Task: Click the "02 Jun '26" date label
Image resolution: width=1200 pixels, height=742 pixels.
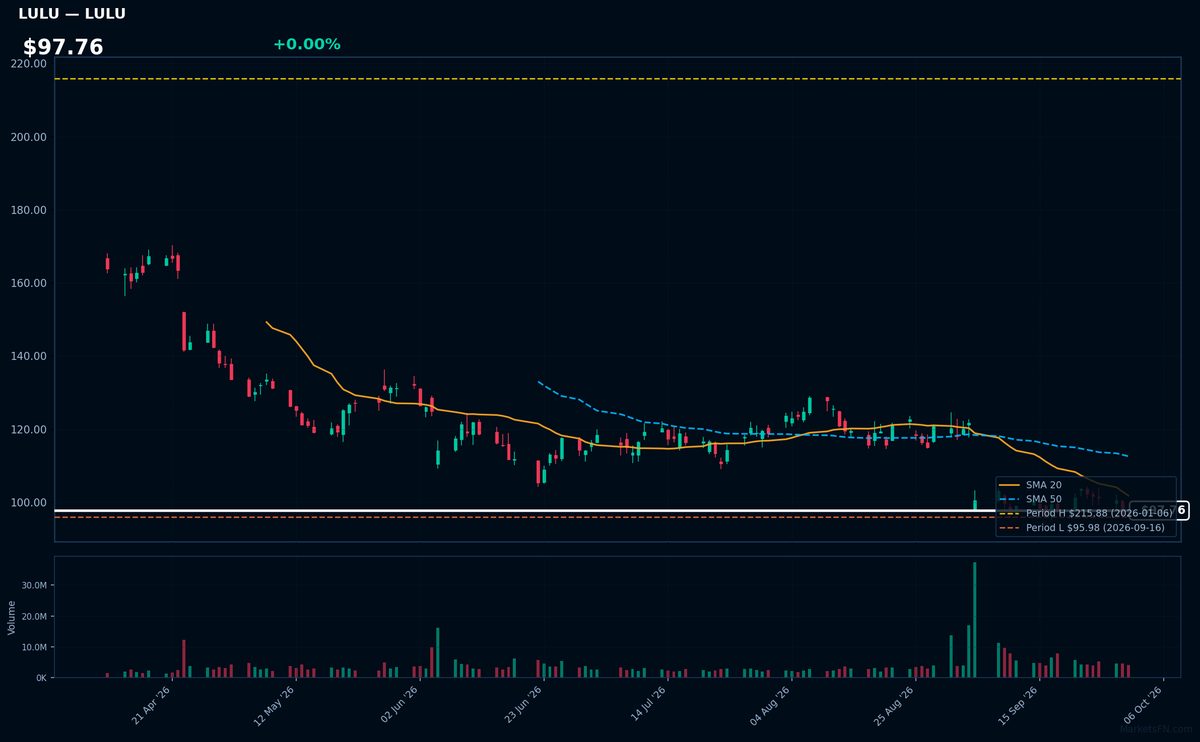Action: pos(399,705)
